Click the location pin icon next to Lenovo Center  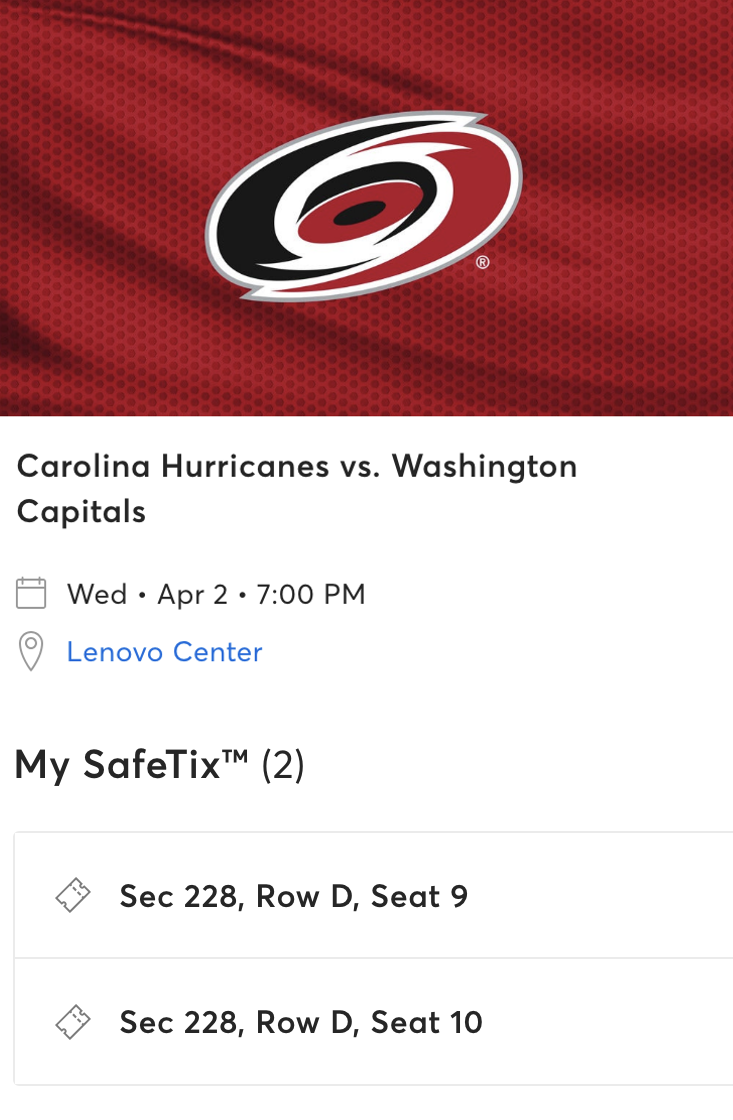[31, 650]
